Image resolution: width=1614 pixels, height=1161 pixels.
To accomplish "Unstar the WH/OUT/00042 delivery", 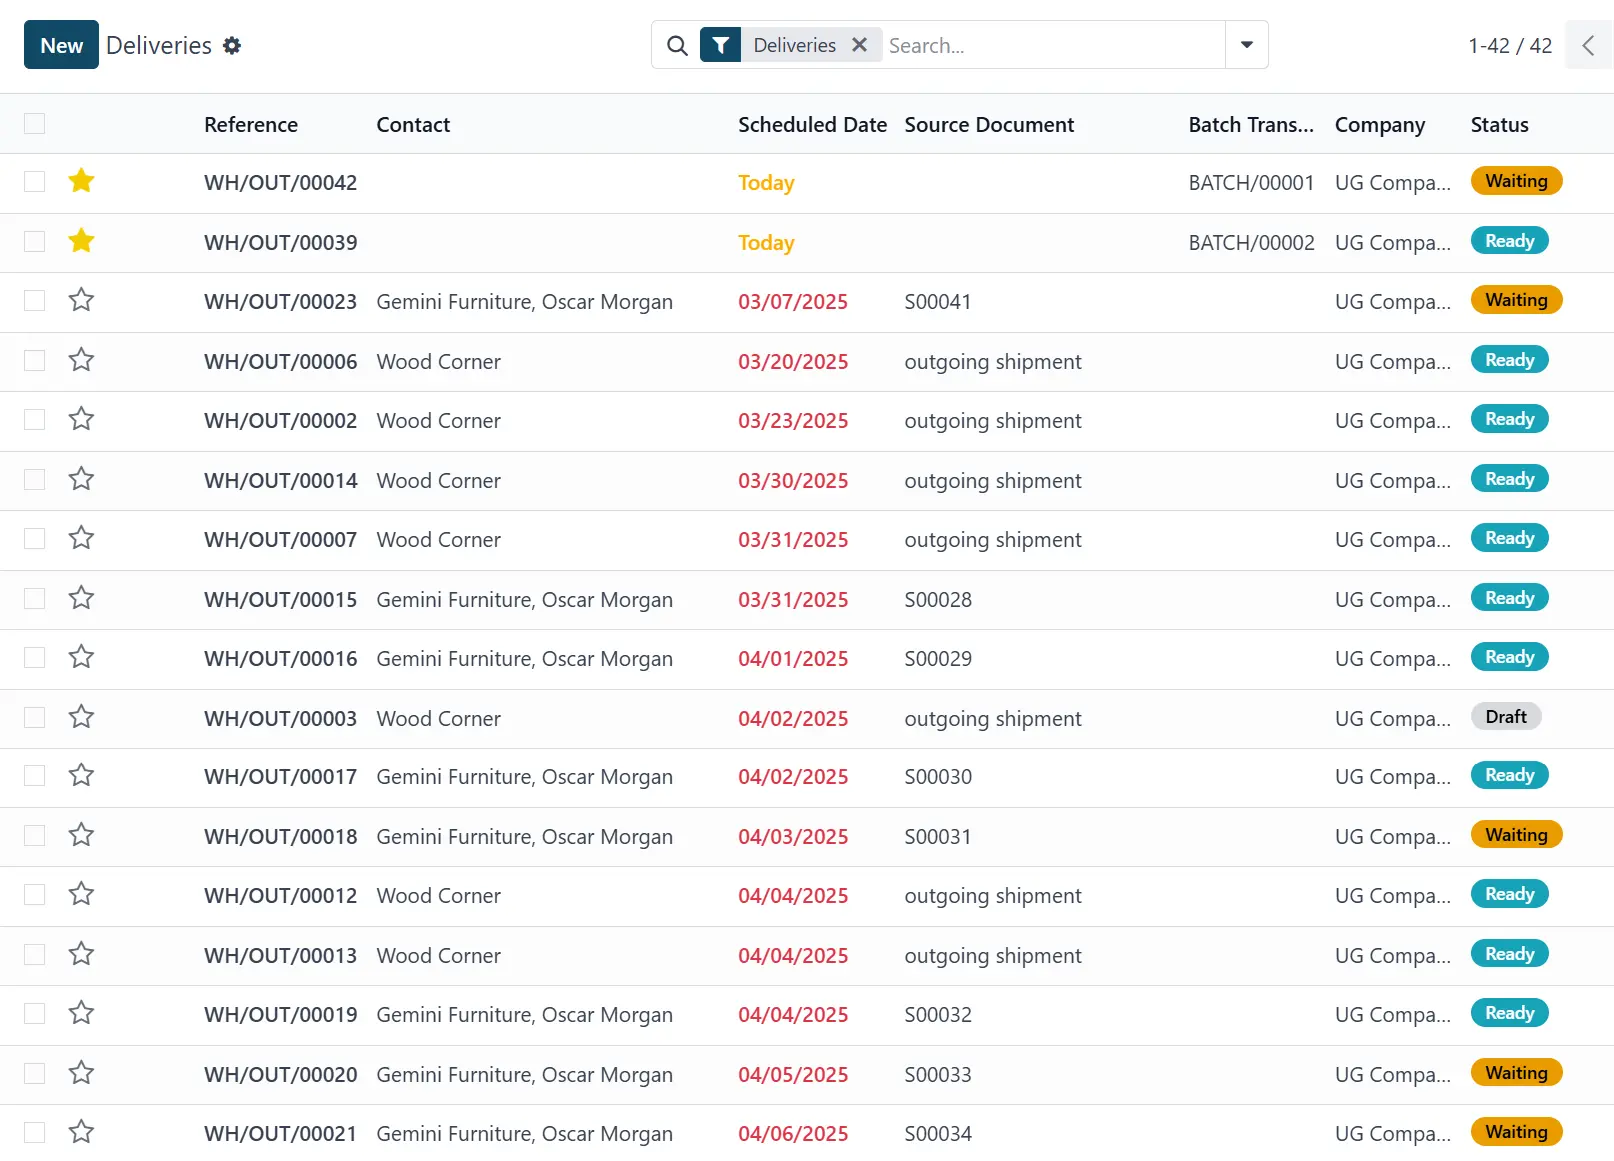I will pos(81,181).
